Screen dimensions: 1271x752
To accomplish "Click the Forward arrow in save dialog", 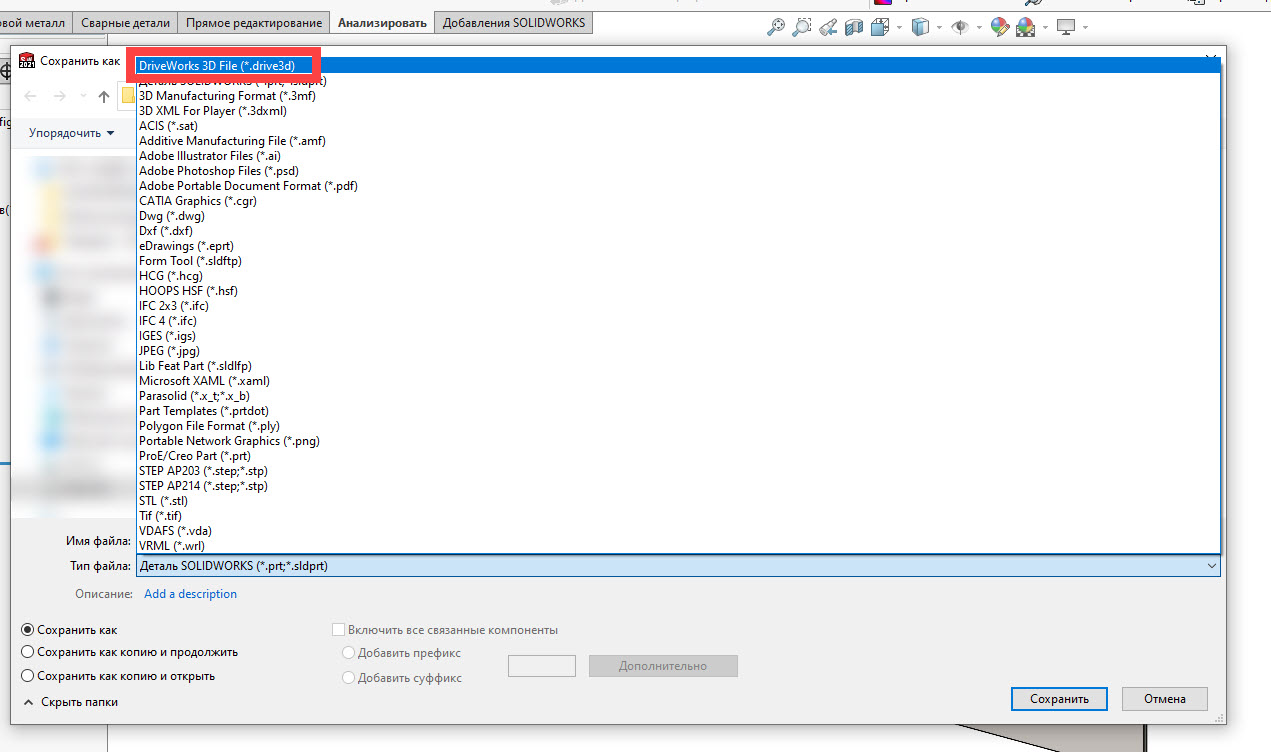I will click(x=60, y=96).
